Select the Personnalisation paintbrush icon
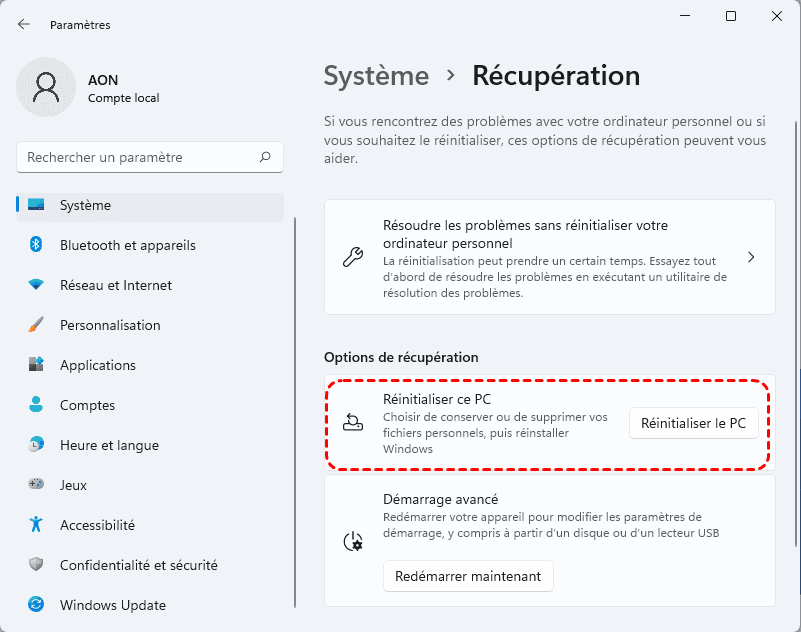This screenshot has width=801, height=632. [x=36, y=325]
